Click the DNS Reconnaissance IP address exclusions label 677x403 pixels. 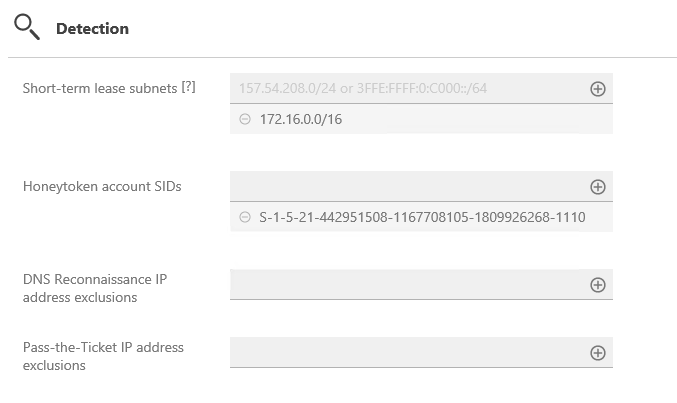click(95, 289)
